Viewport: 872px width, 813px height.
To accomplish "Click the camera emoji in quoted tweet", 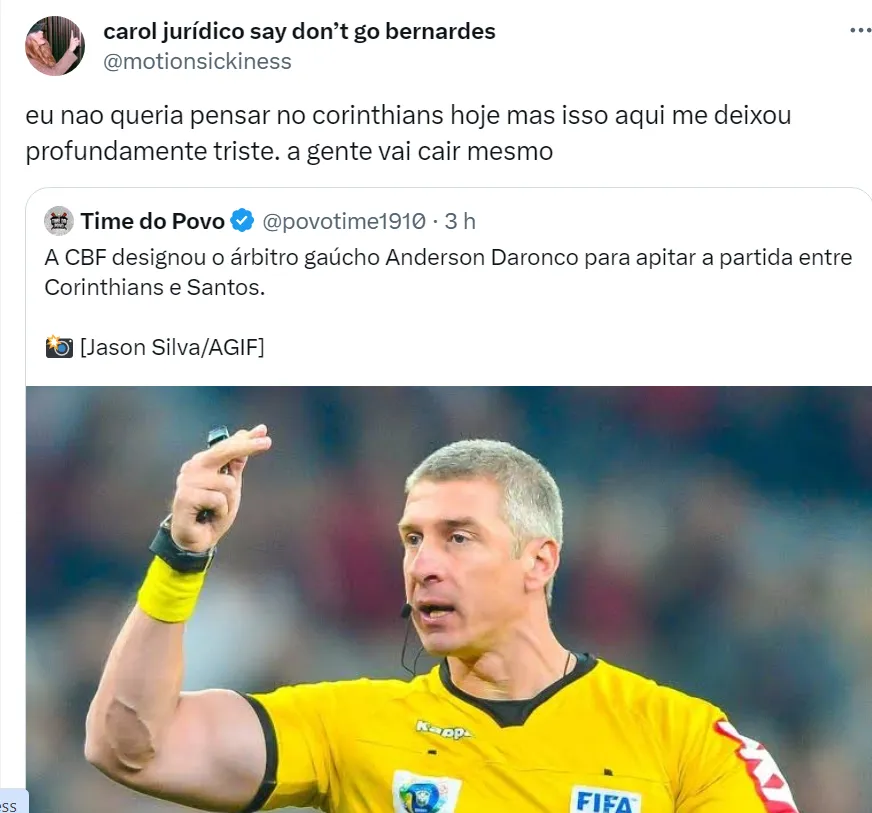I will (x=59, y=347).
